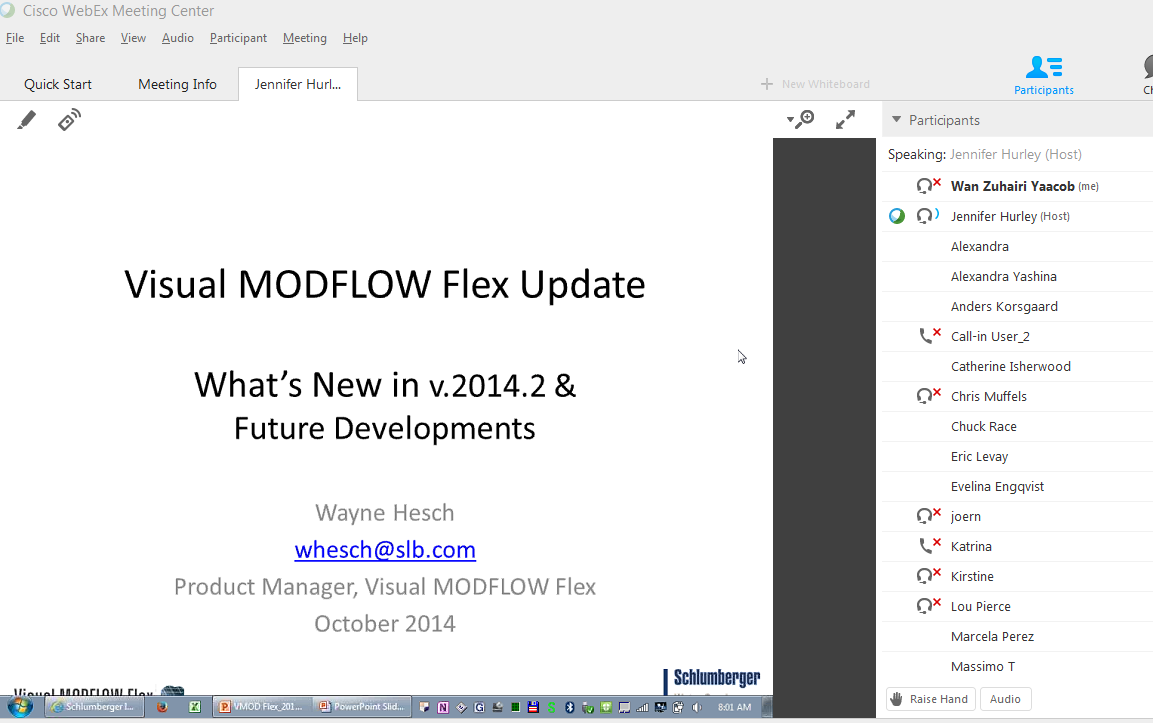1153x723 pixels.
Task: Collapse the Participants panel triangle
Action: [896, 119]
